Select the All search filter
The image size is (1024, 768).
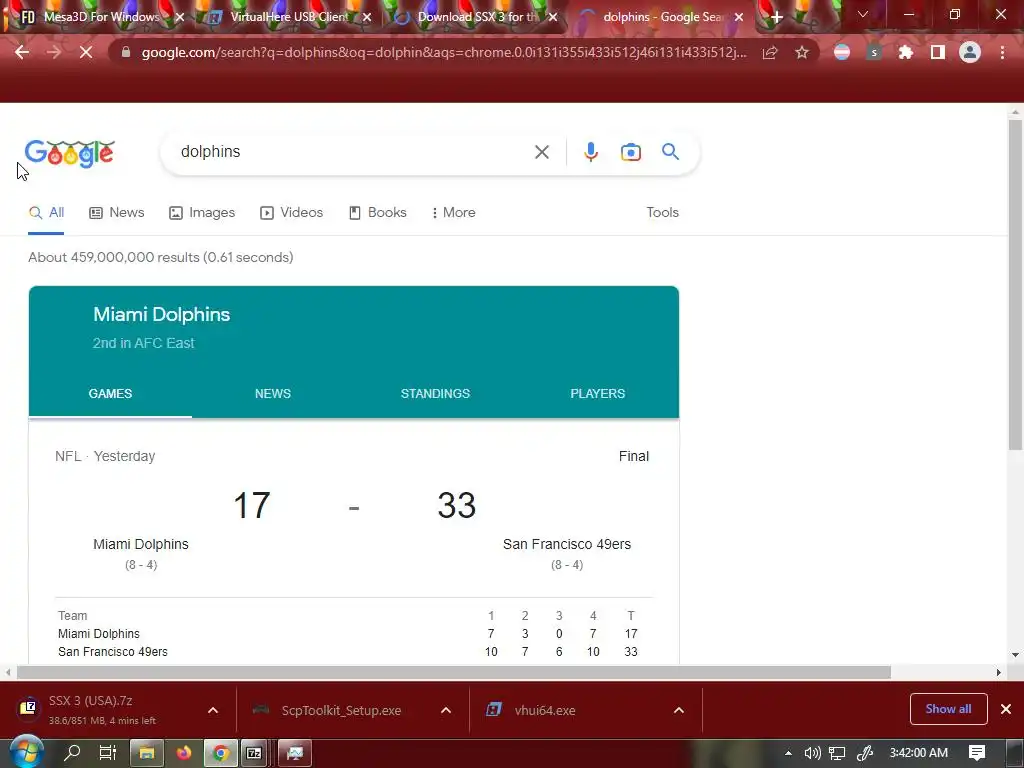46,212
